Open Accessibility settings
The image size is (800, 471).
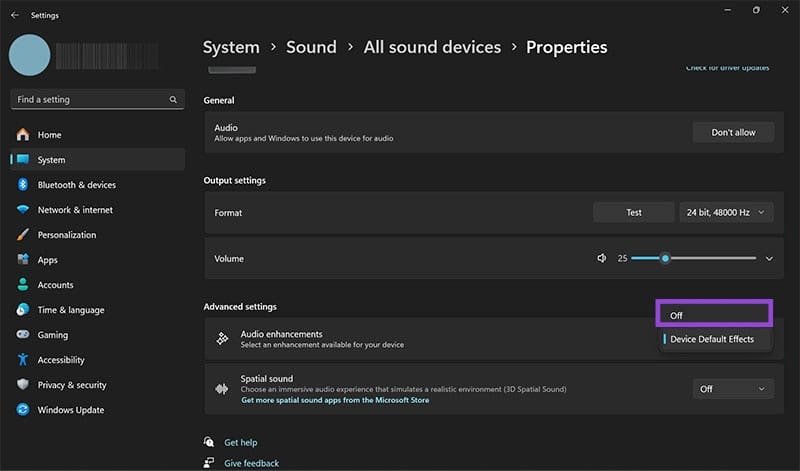click(97, 360)
